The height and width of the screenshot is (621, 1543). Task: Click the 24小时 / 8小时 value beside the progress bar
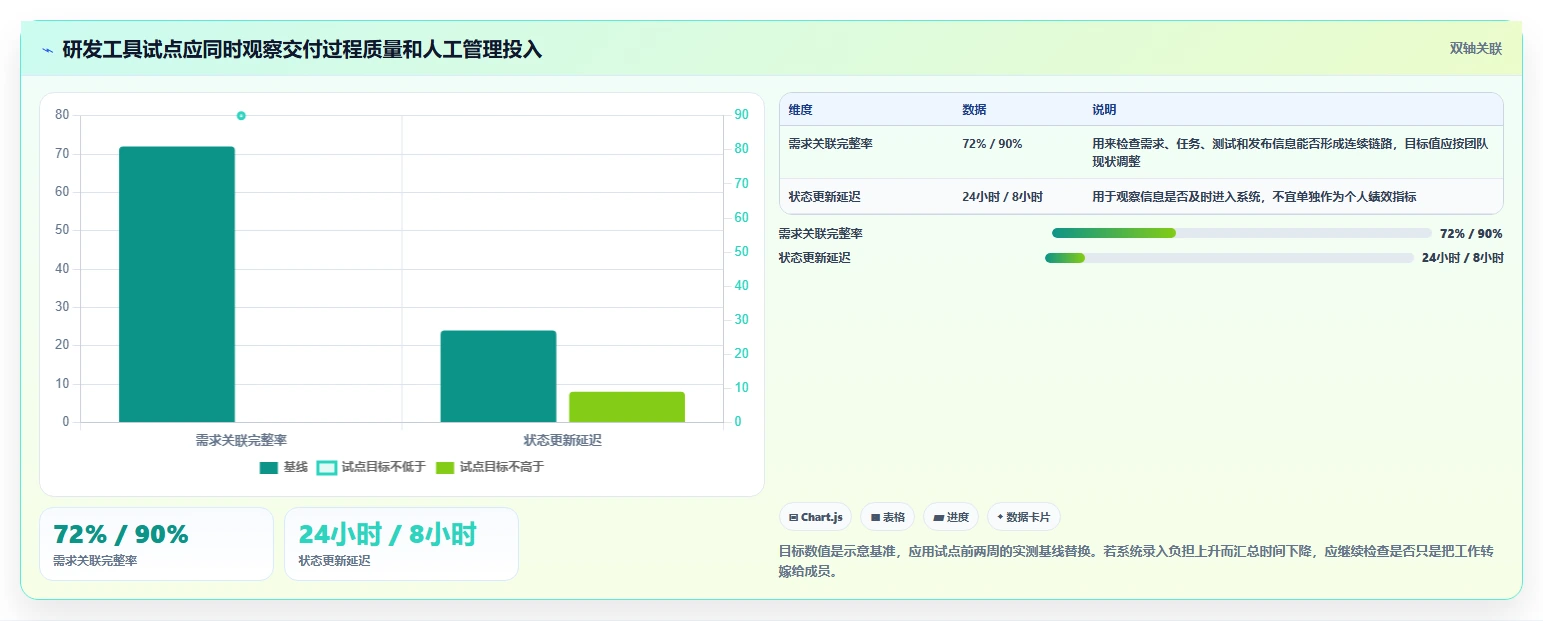[1462, 258]
